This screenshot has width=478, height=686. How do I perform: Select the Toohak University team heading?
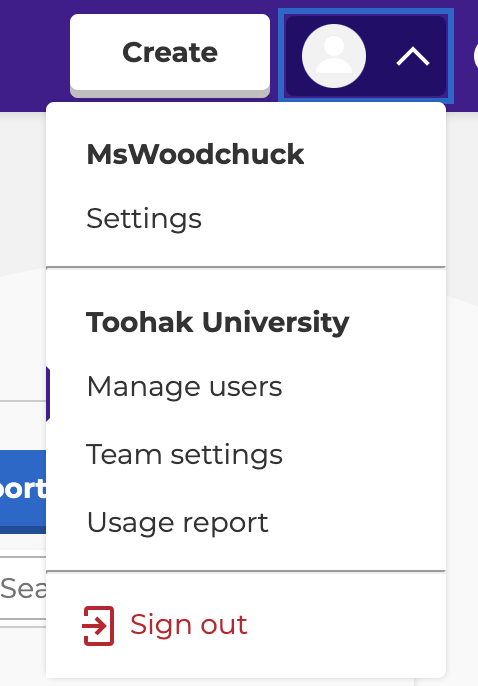coord(217,323)
